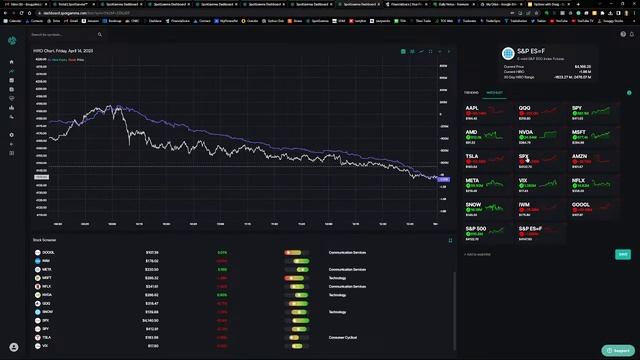Open the first browser tab
The height and width of the screenshot is (360, 640).
coord(25,4)
